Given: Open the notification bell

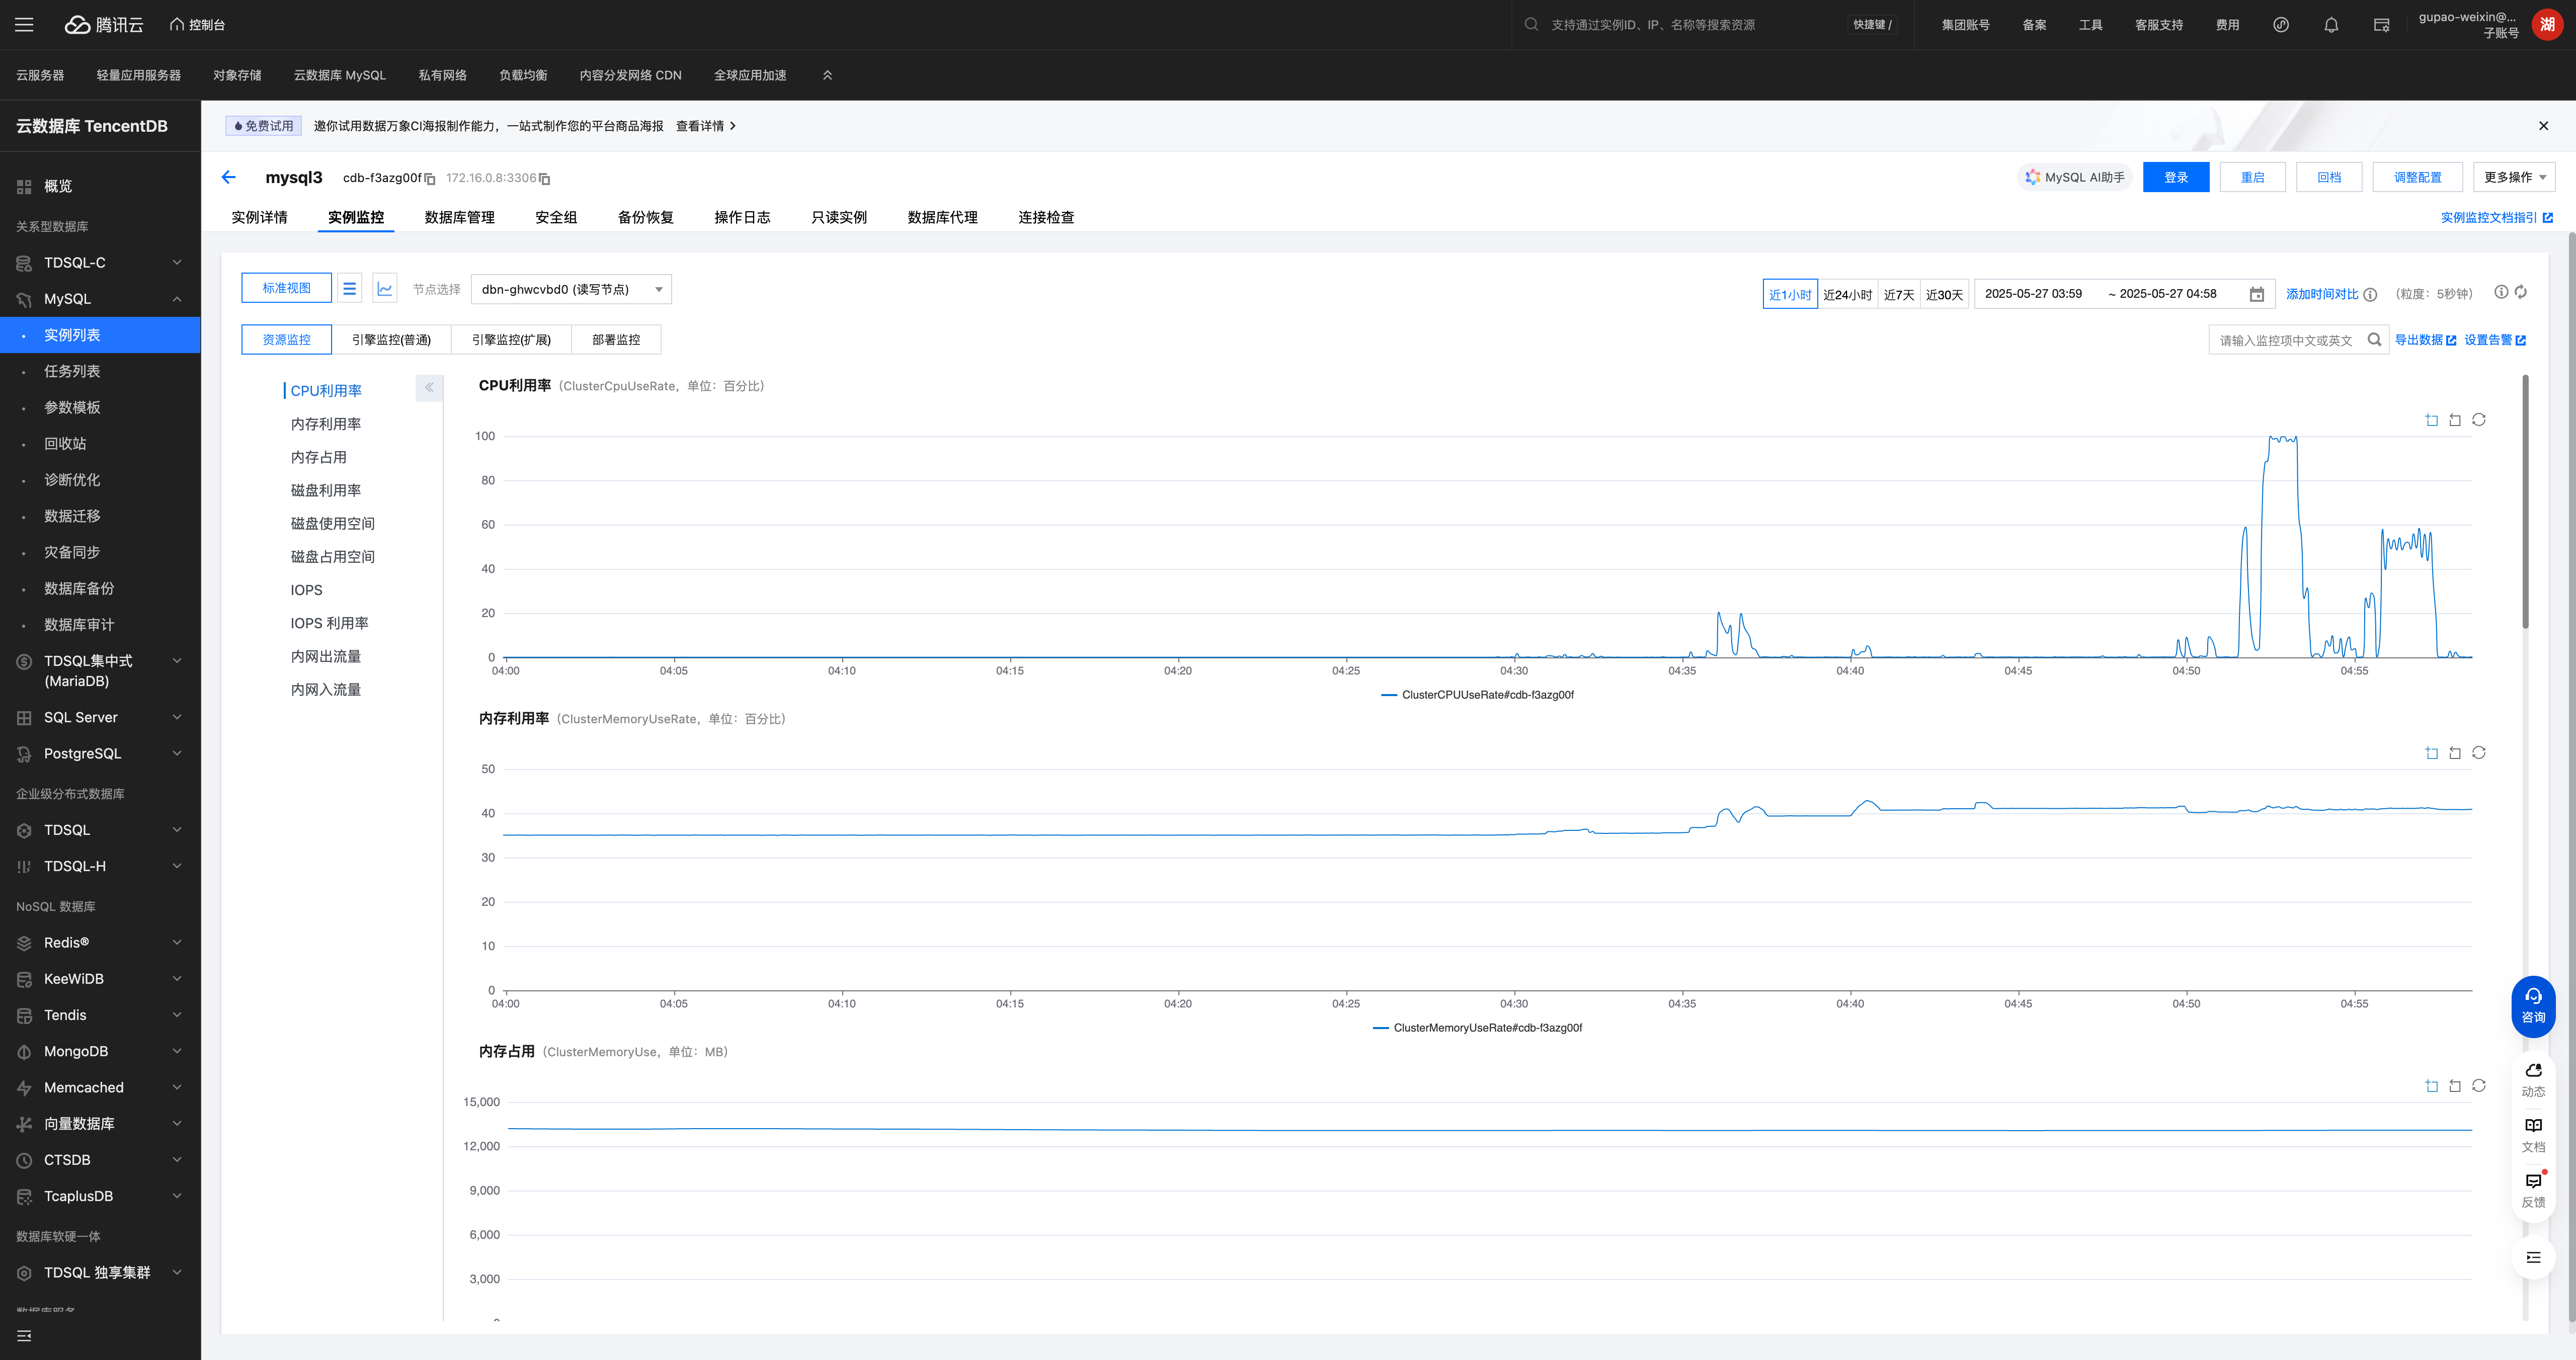Looking at the screenshot, I should click(2330, 25).
